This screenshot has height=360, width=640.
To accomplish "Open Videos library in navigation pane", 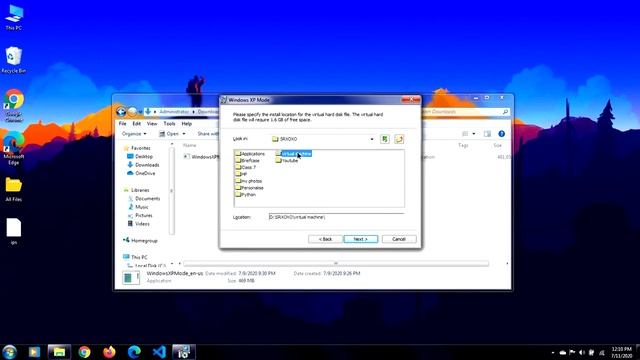I will click(x=139, y=224).
